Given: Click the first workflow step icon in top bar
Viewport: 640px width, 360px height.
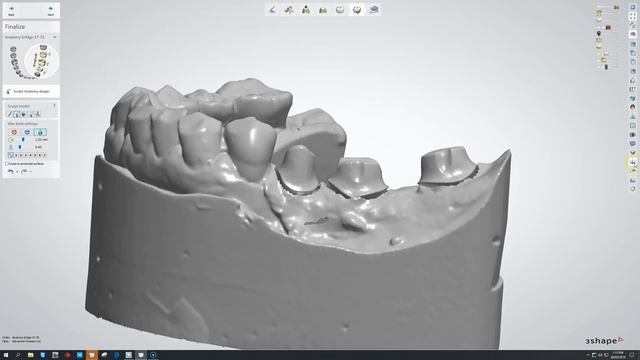Looking at the screenshot, I should (x=272, y=10).
